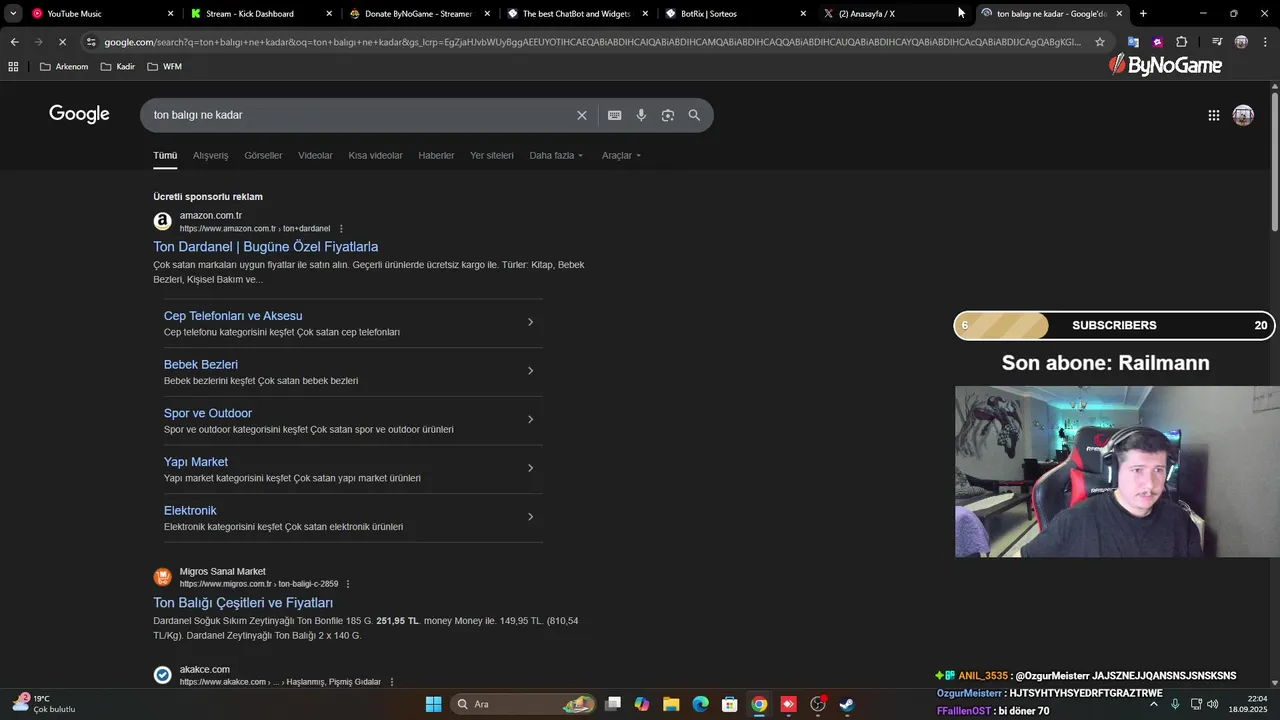Expand the Elektronik chevron
The width and height of the screenshot is (1280, 720).
pos(530,517)
